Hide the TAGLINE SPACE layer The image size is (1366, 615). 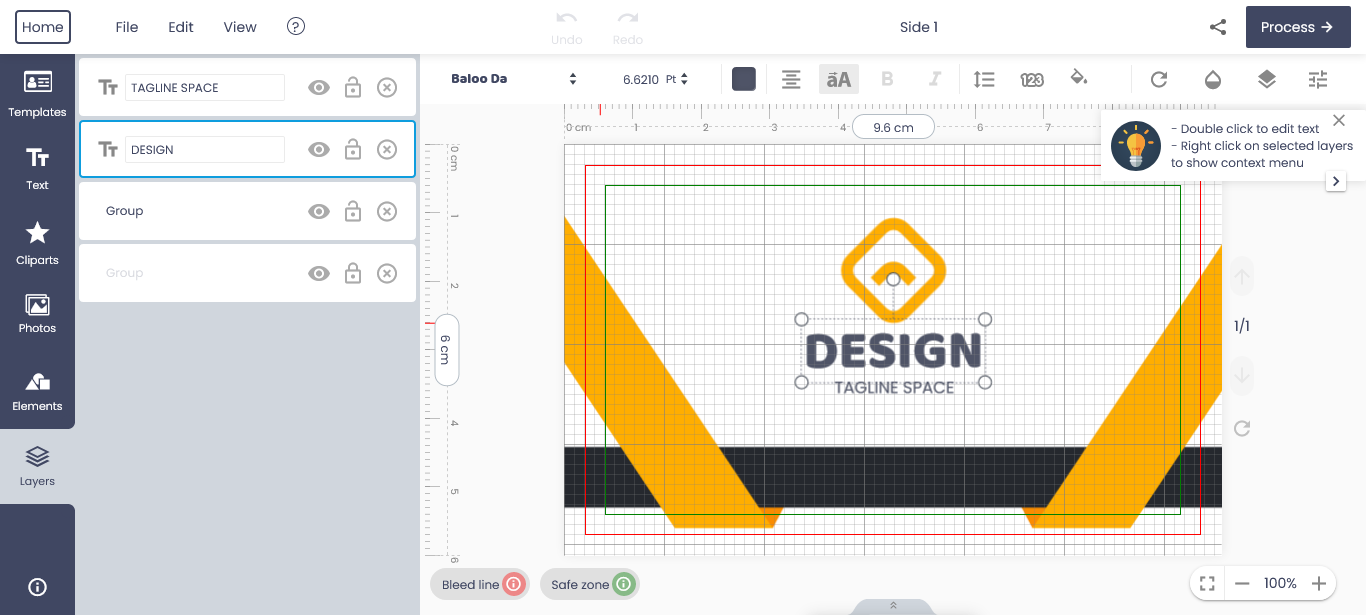tap(319, 88)
